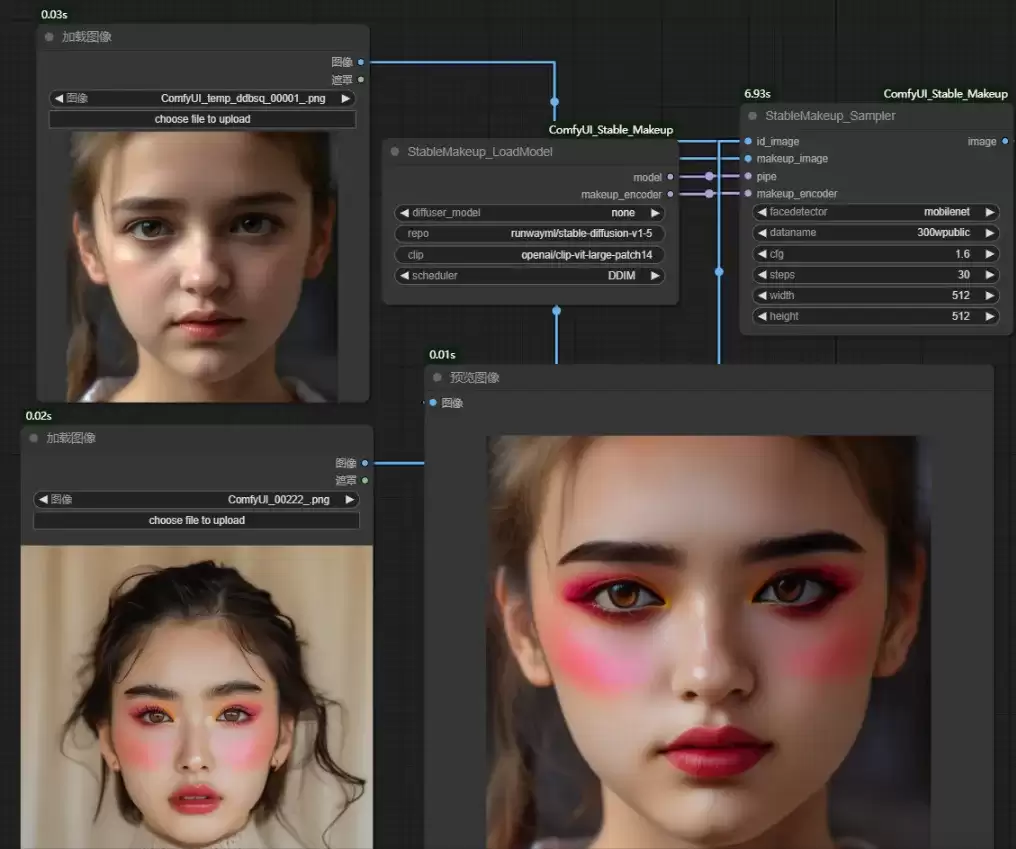Click previous arrow on dataname field
The width and height of the screenshot is (1016, 849).
763,233
